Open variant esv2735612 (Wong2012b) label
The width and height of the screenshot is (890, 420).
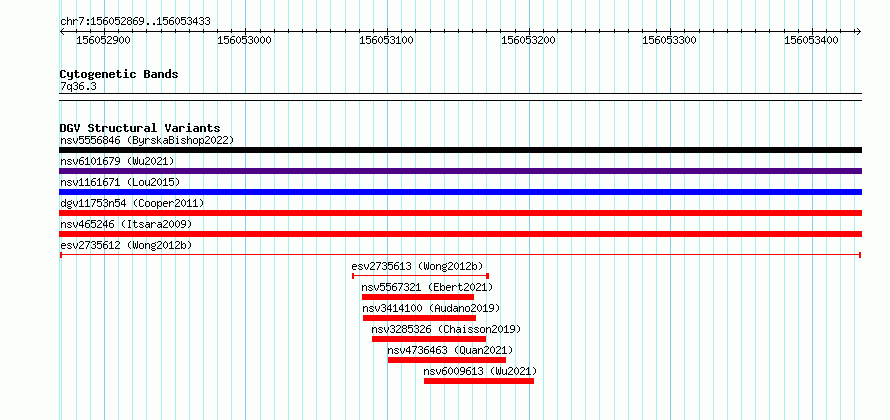126,245
